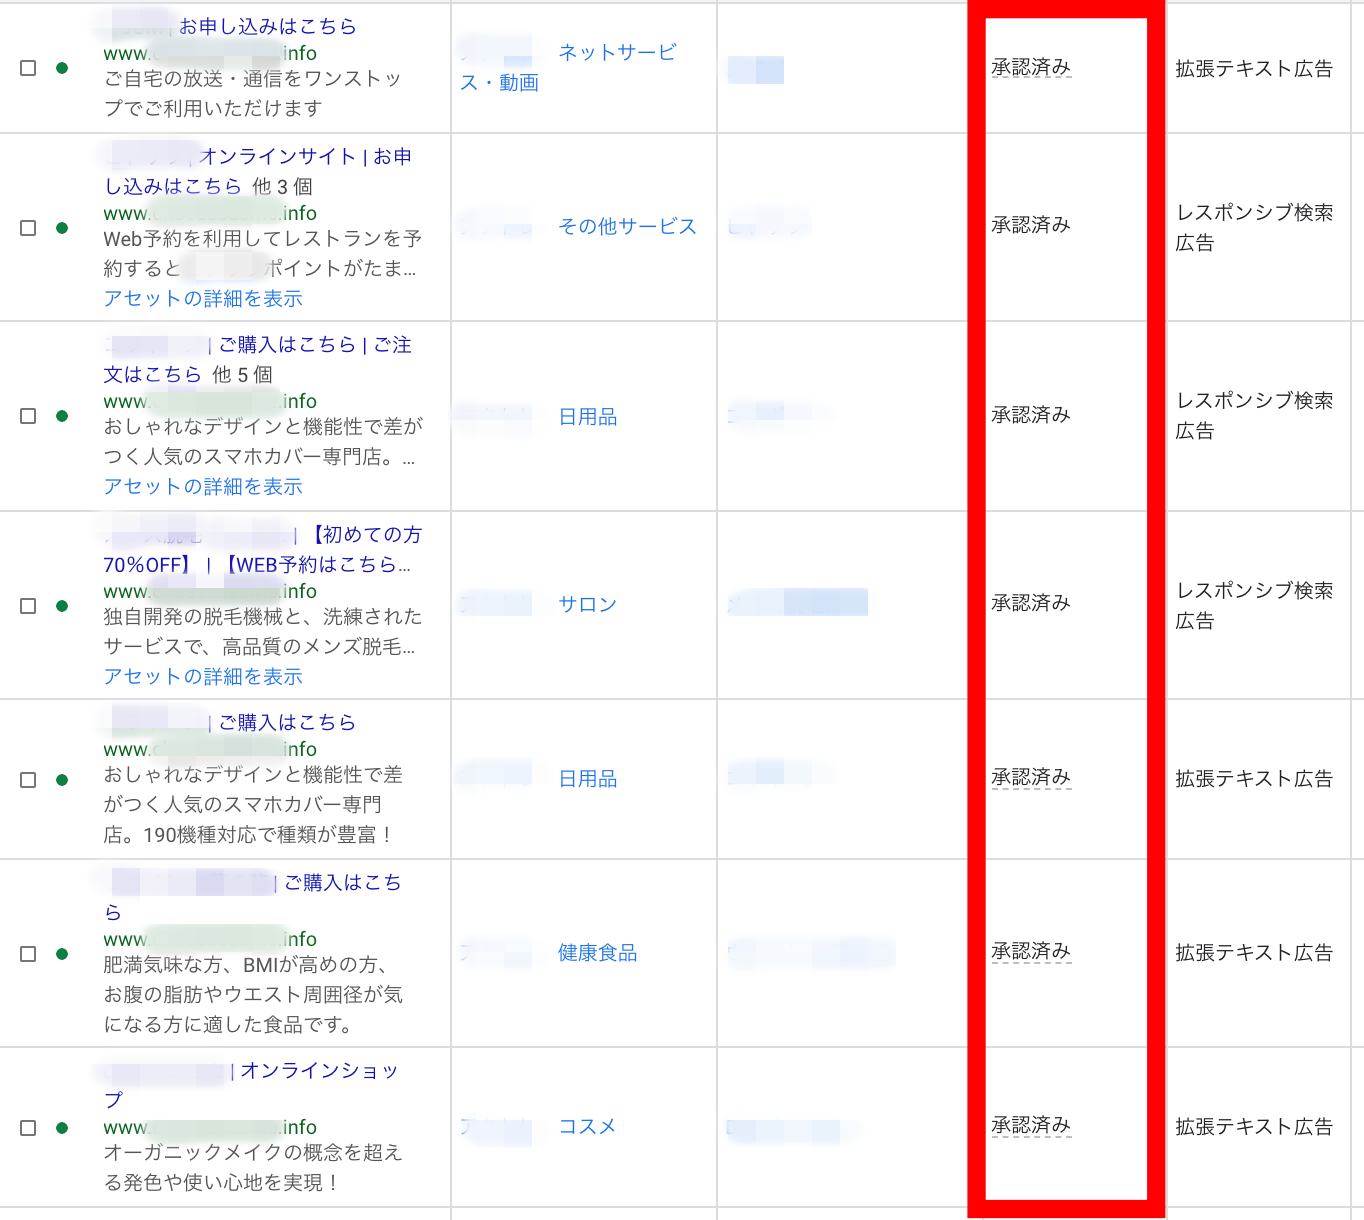Click green status dot on コスメ ad row

click(x=62, y=1128)
